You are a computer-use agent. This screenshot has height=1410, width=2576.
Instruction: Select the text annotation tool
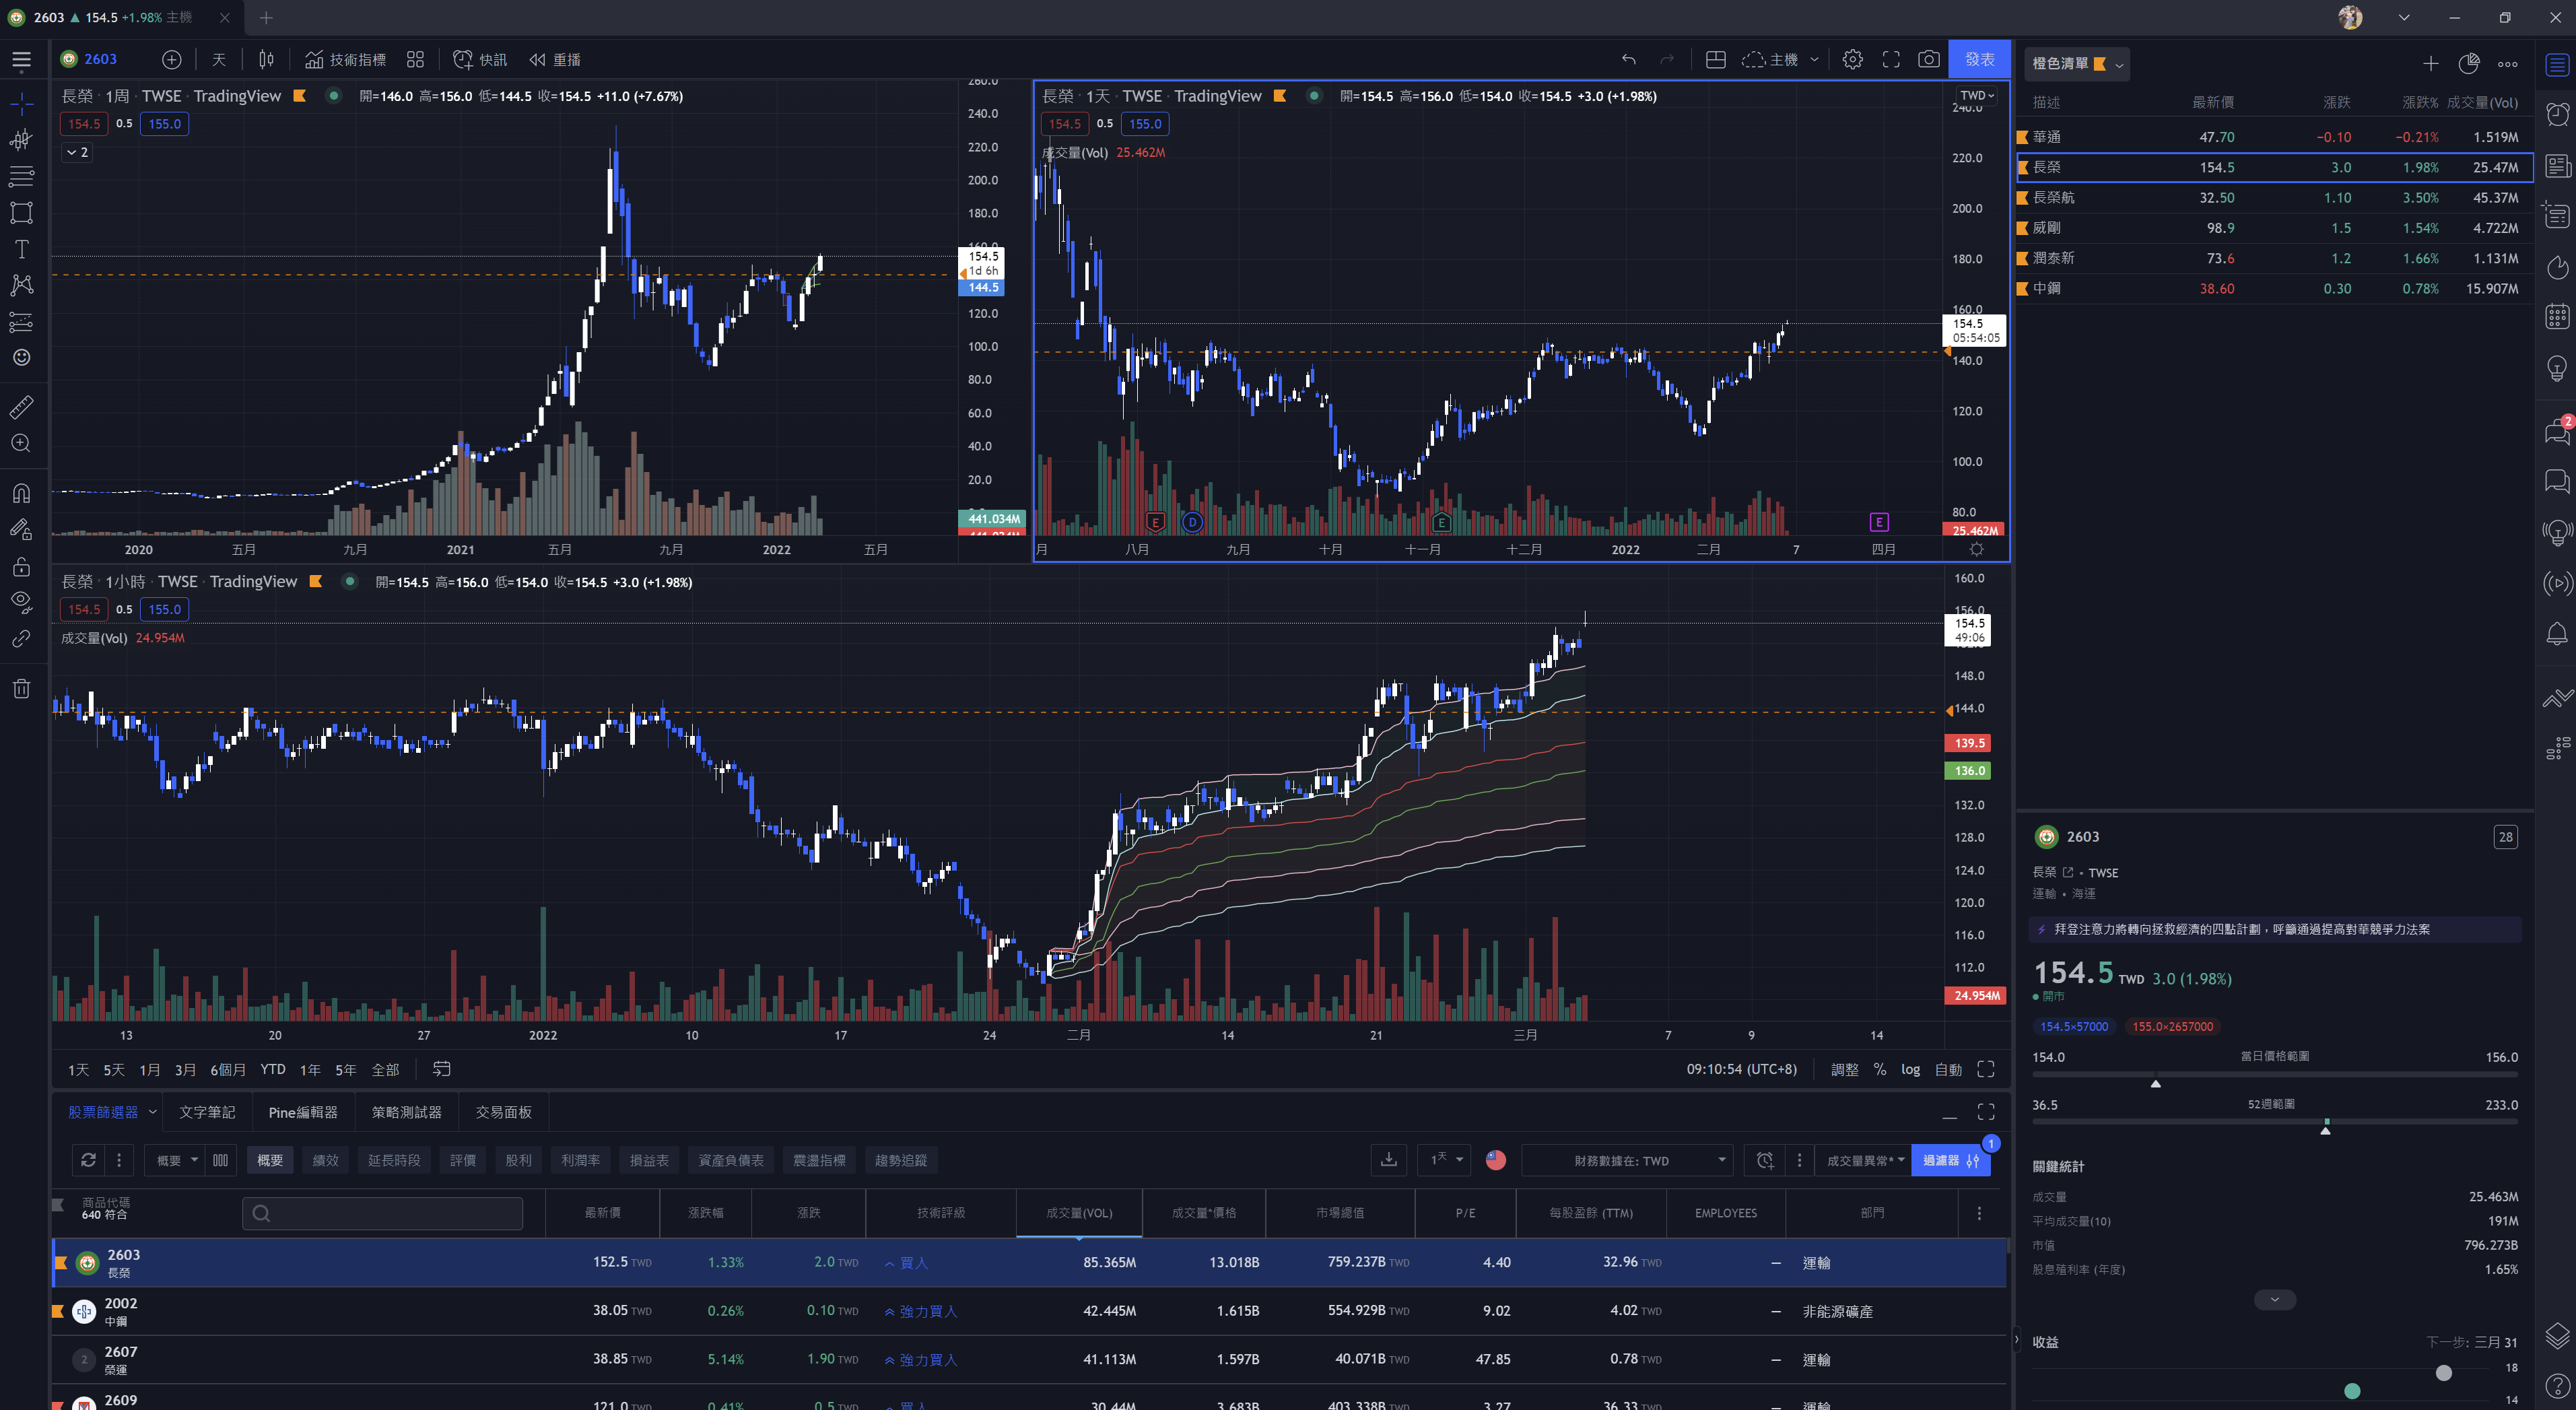[21, 249]
